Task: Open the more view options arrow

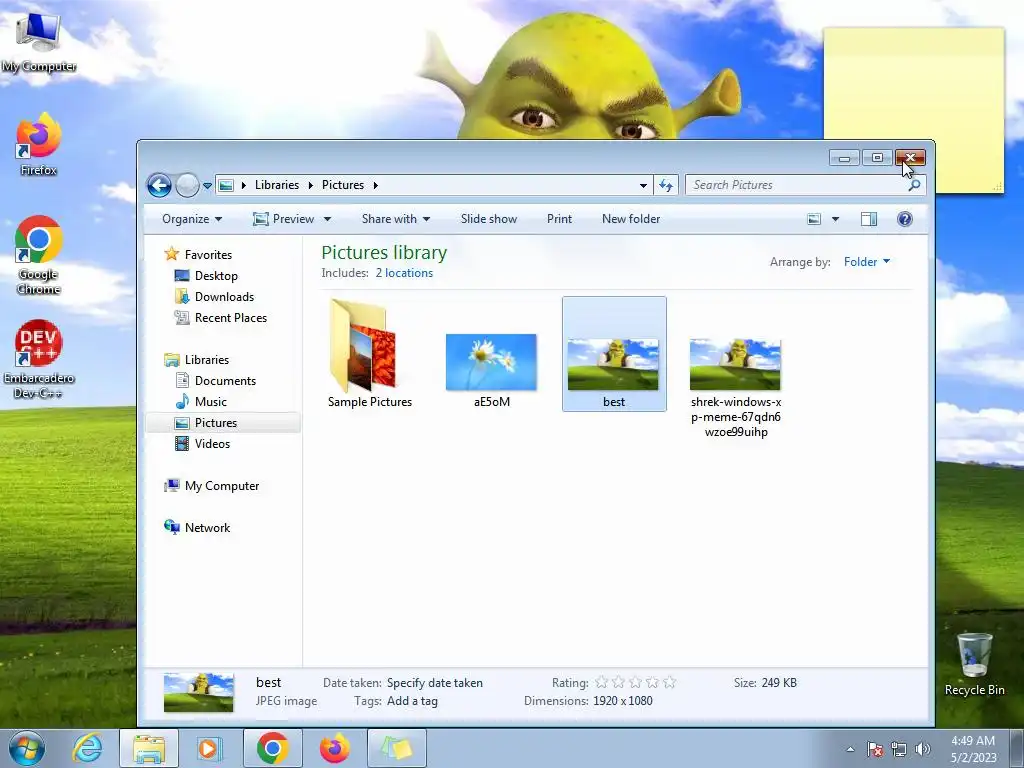Action: (x=835, y=219)
